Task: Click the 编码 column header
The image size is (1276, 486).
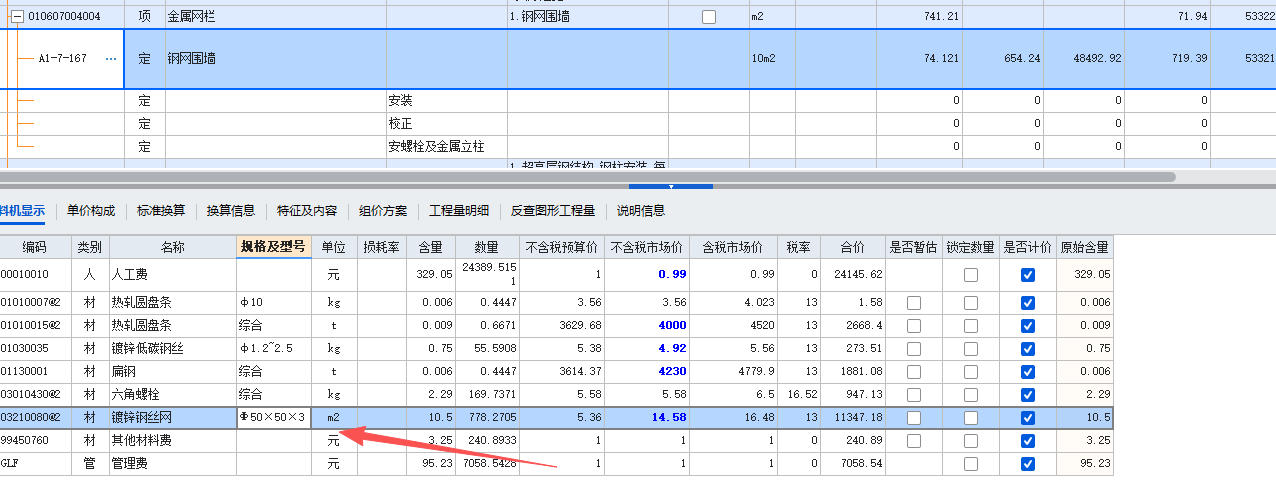Action: (35, 247)
